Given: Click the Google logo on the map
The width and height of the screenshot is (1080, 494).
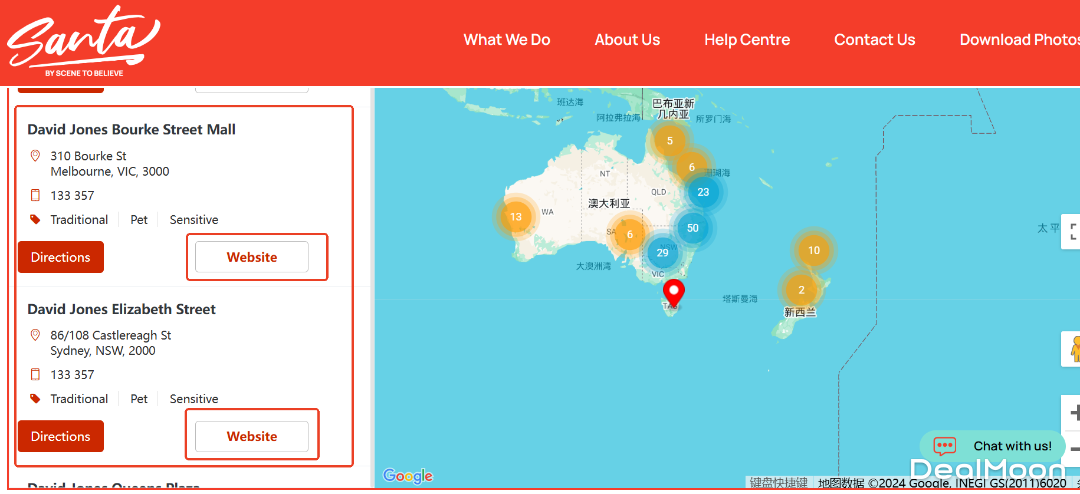Looking at the screenshot, I should click(x=408, y=476).
